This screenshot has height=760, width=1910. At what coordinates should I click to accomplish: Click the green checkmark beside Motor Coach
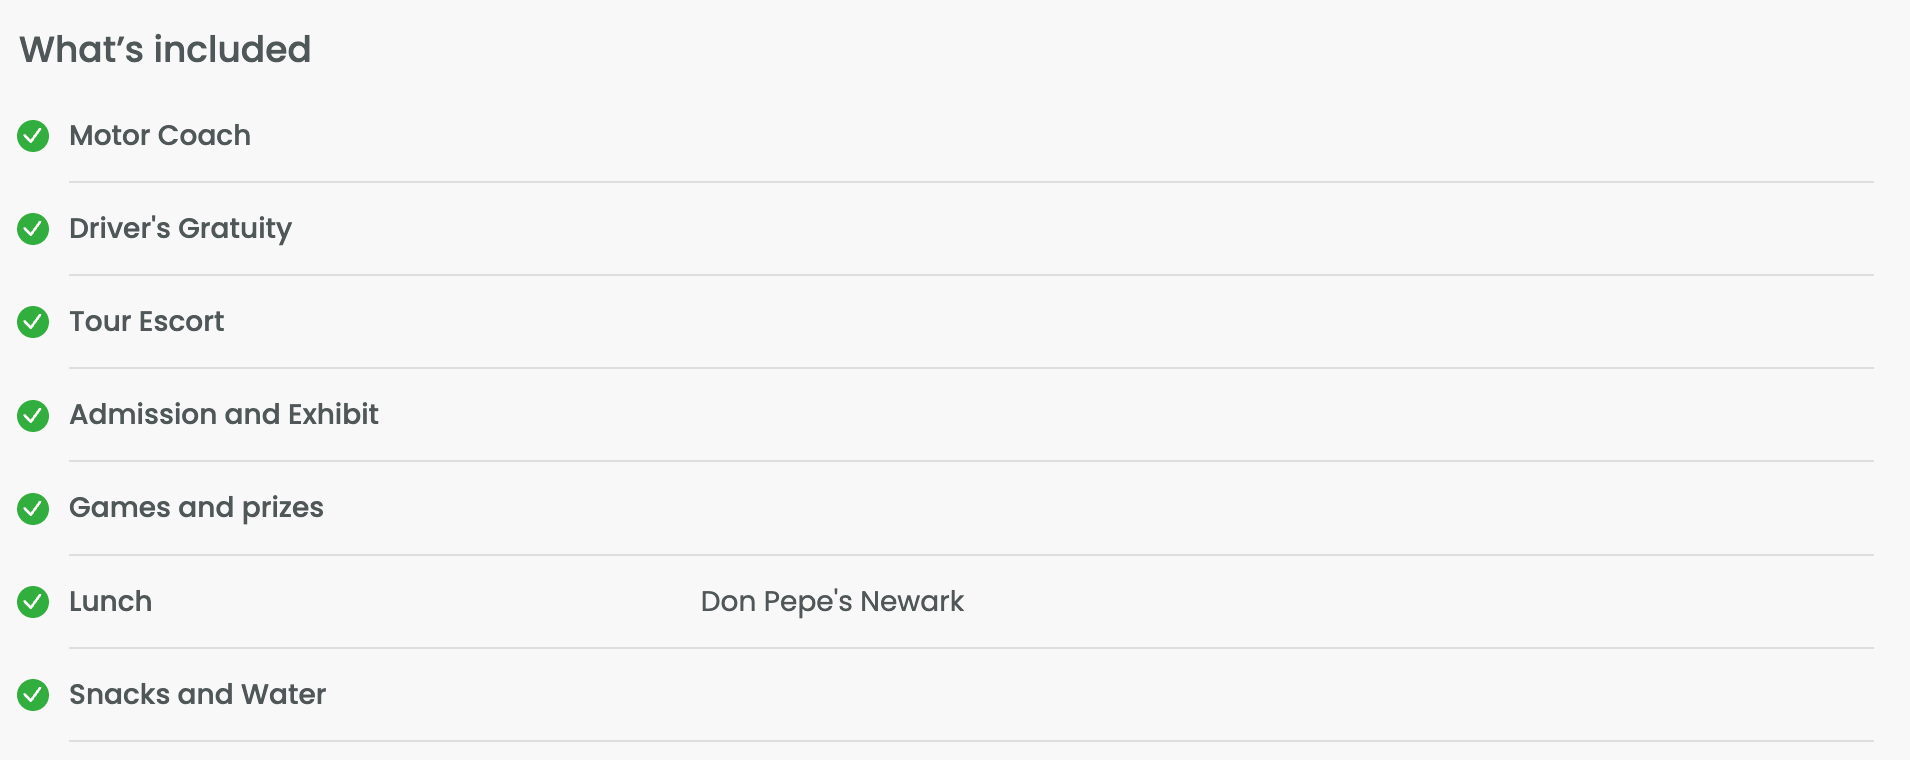click(33, 136)
